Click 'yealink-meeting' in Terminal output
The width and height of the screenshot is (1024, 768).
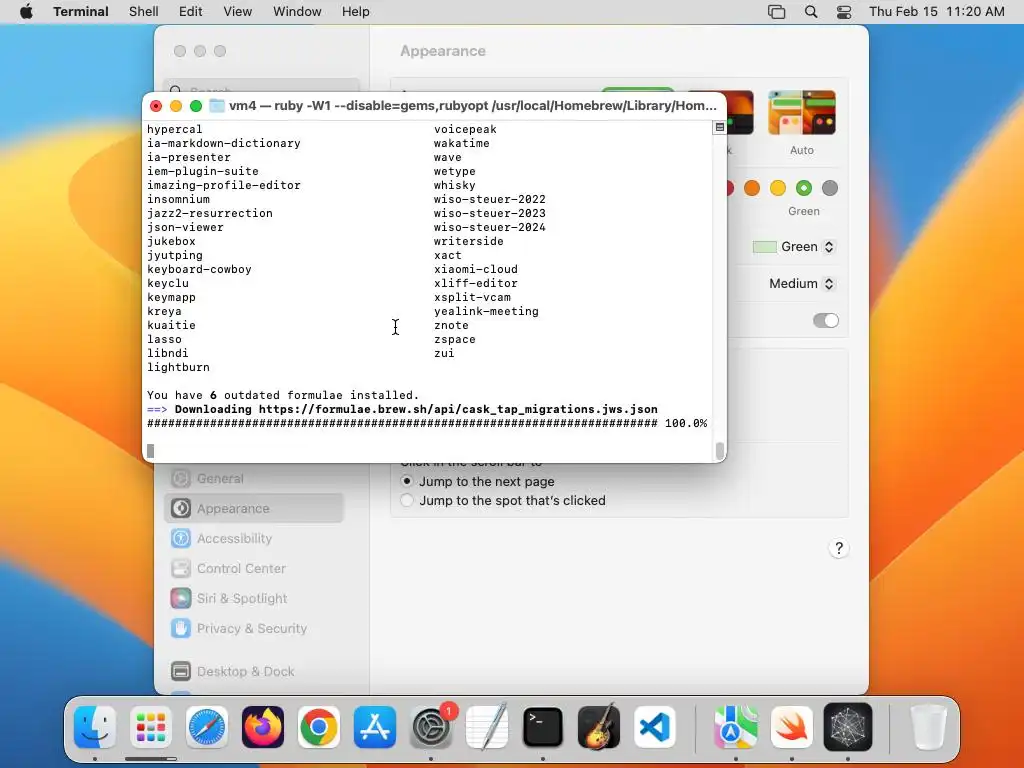coord(487,312)
